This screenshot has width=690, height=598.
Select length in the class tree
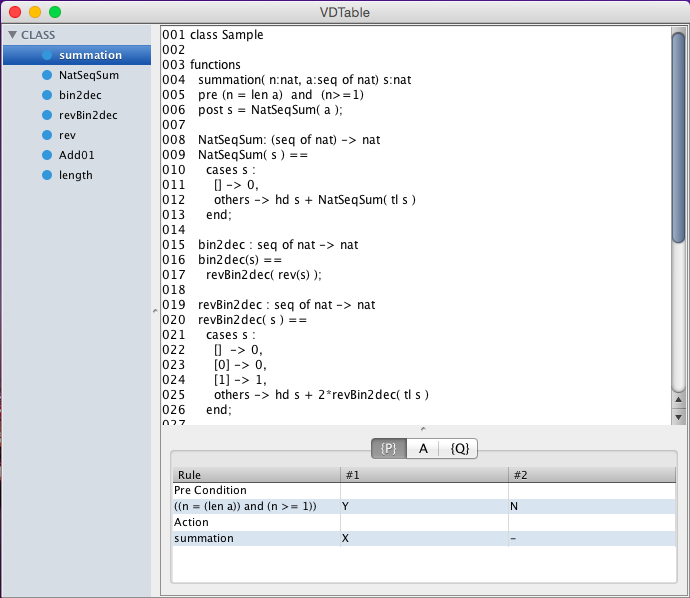pos(76,175)
